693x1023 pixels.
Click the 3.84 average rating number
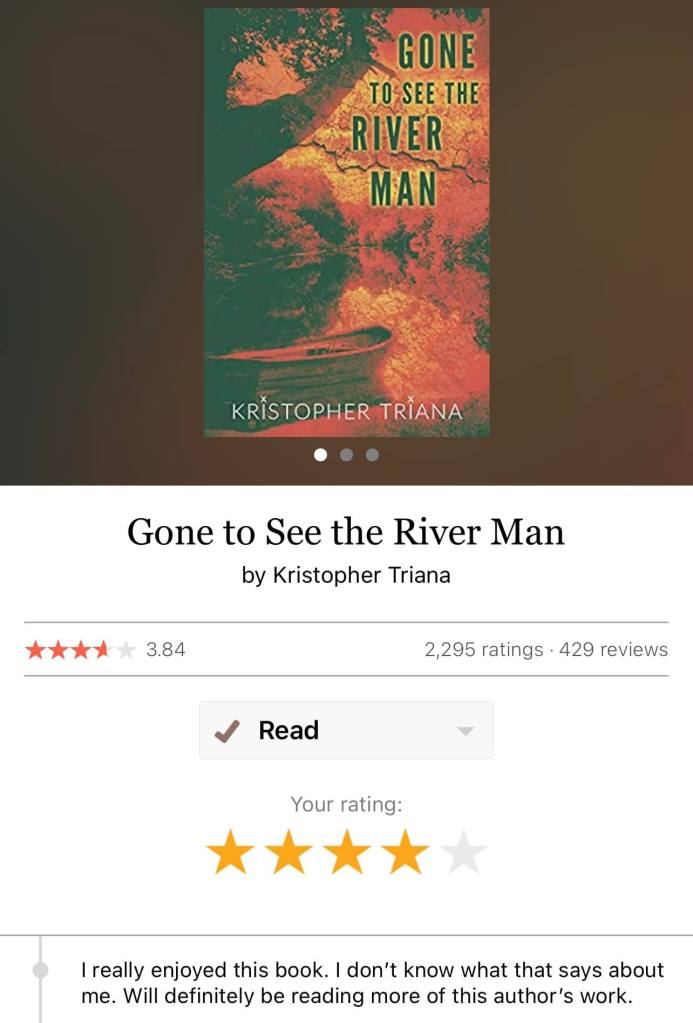166,650
